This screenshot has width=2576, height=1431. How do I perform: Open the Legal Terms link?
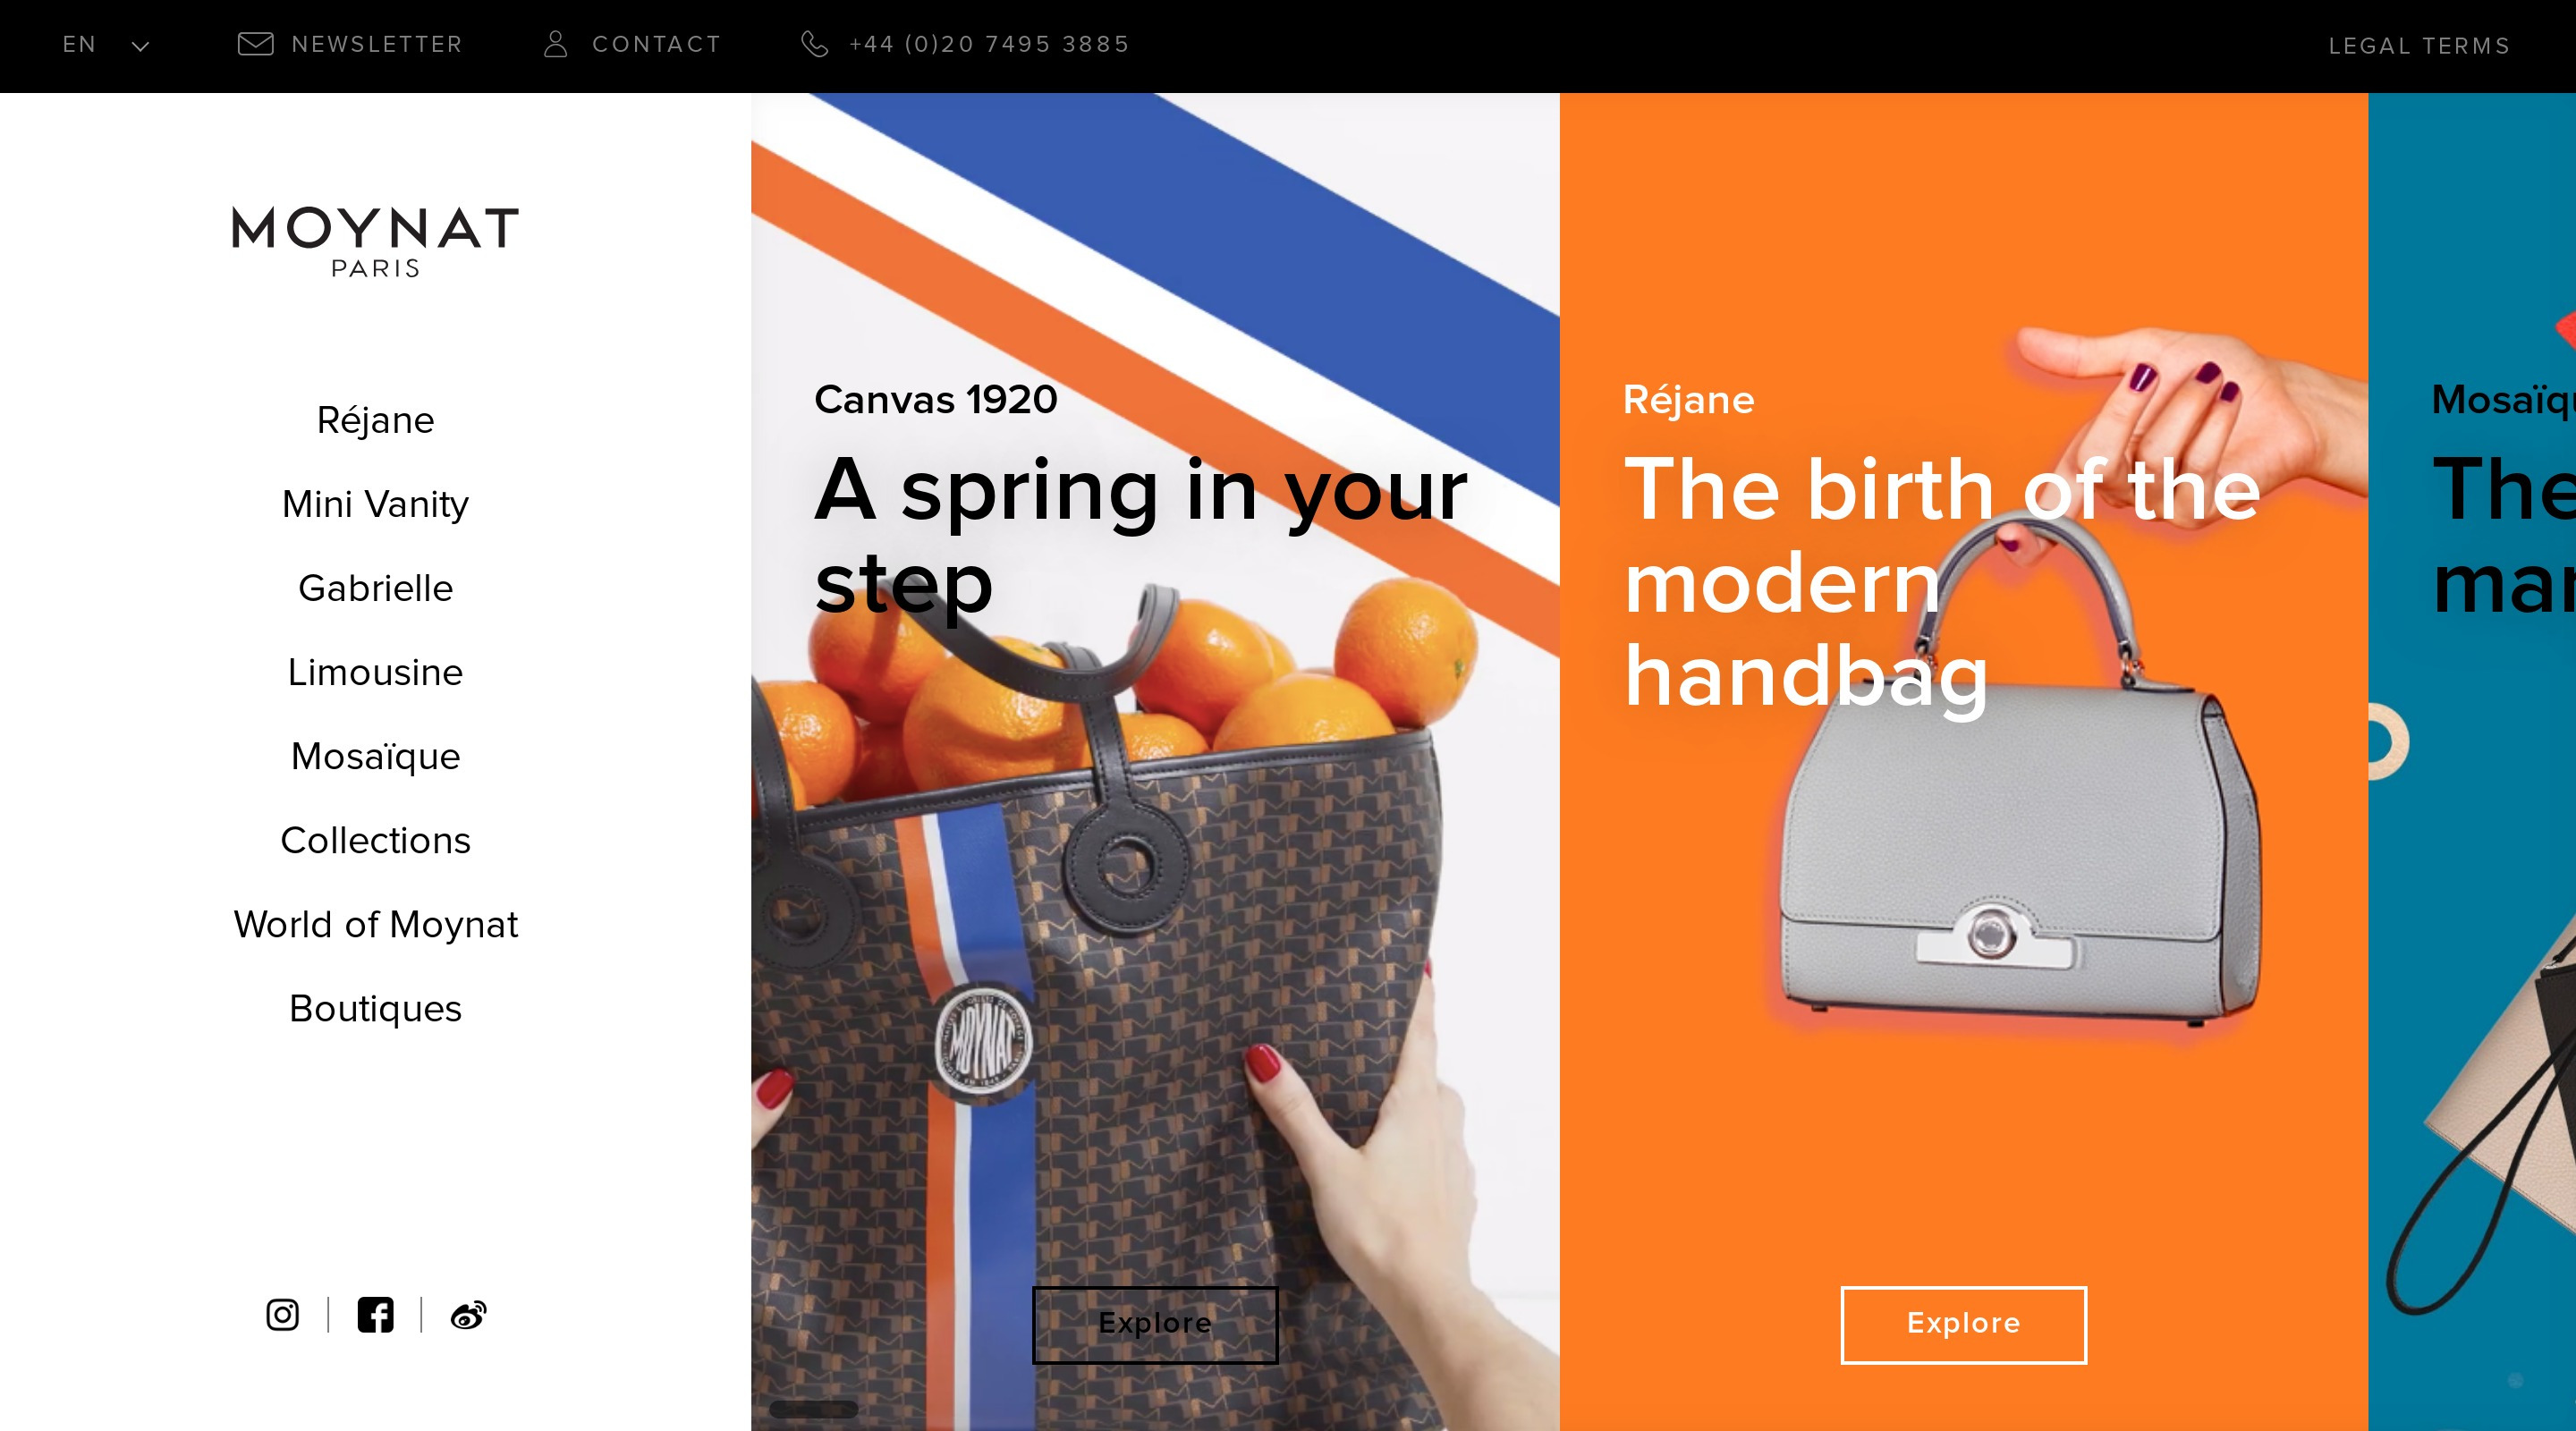[2420, 46]
